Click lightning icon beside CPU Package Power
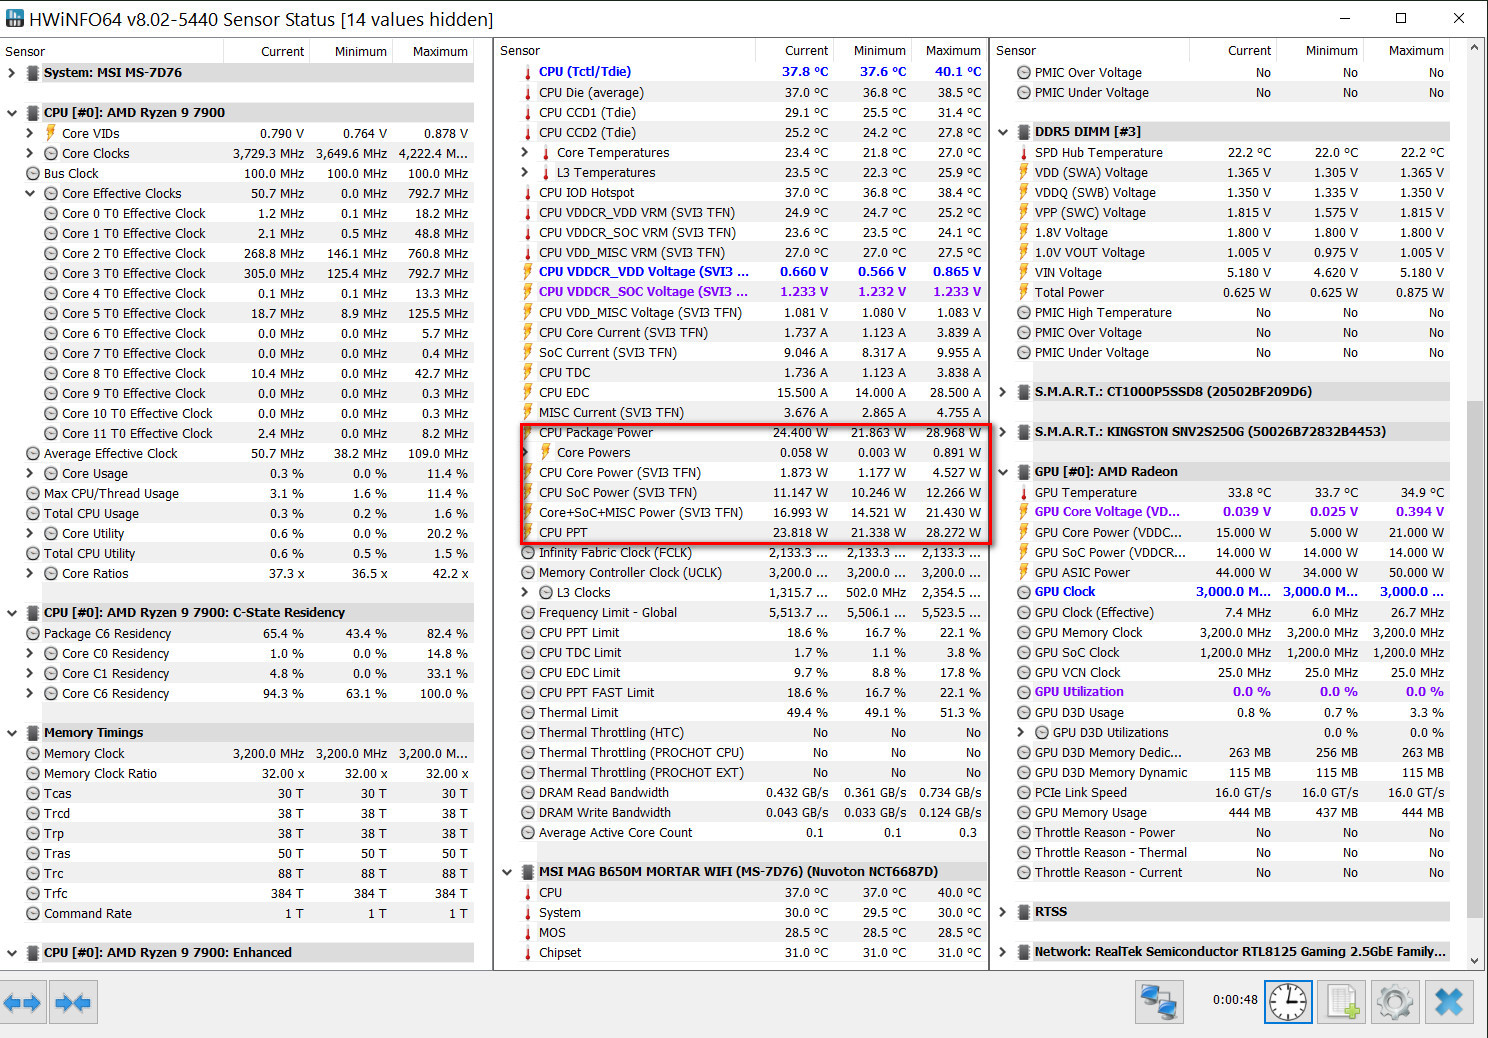The width and height of the screenshot is (1488, 1038). (527, 433)
